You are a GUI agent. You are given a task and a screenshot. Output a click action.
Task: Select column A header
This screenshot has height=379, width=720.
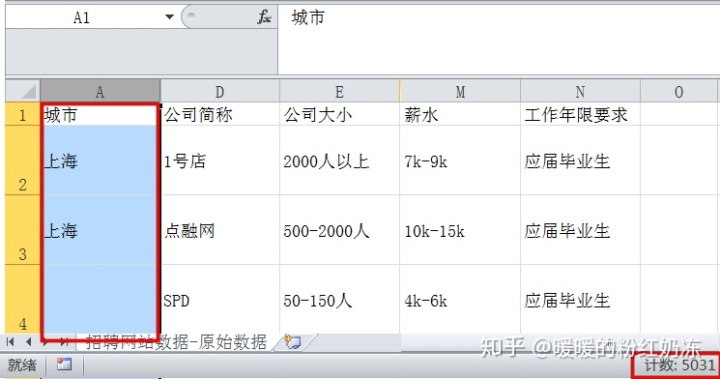click(x=100, y=91)
